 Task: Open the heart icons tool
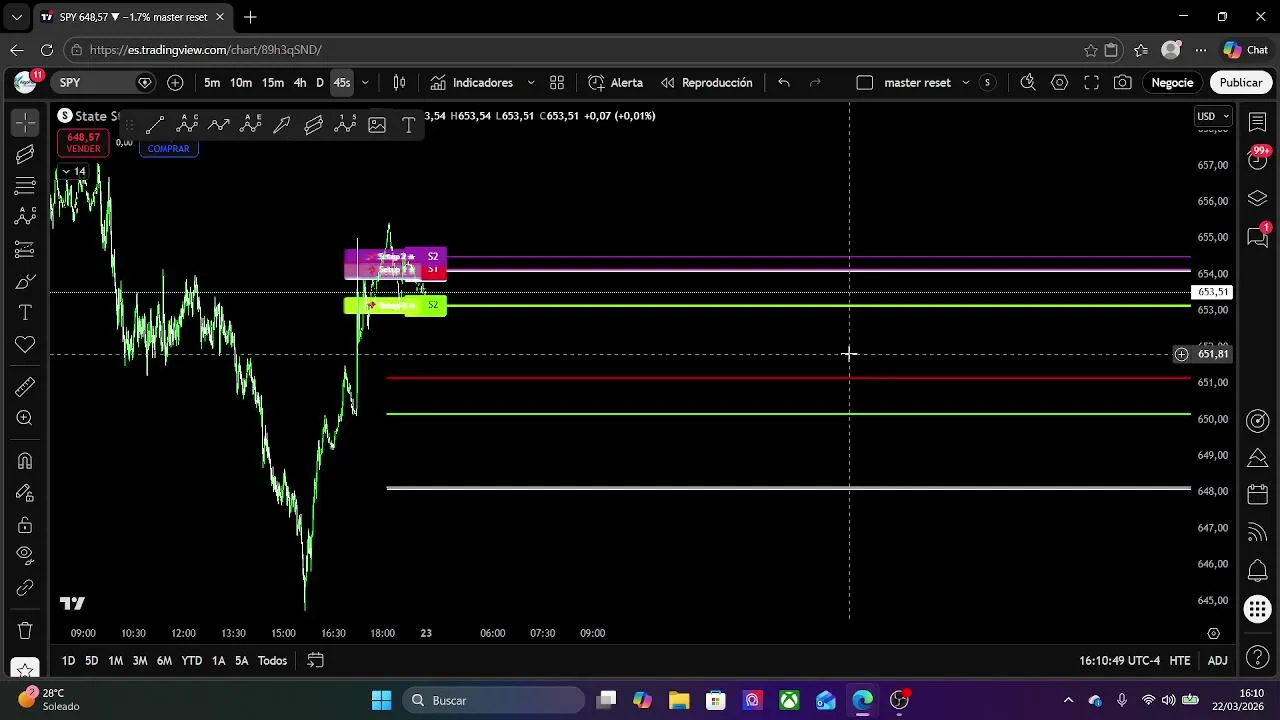click(x=25, y=345)
